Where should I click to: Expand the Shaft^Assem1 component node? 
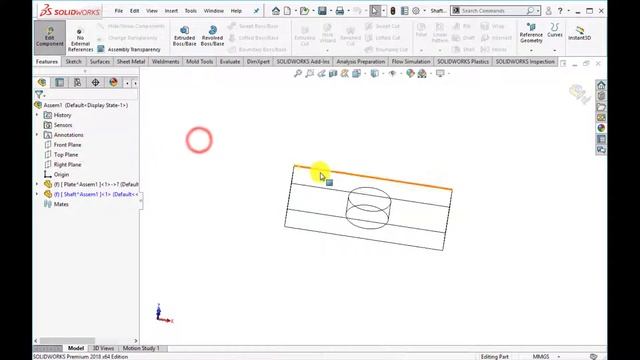37,194
